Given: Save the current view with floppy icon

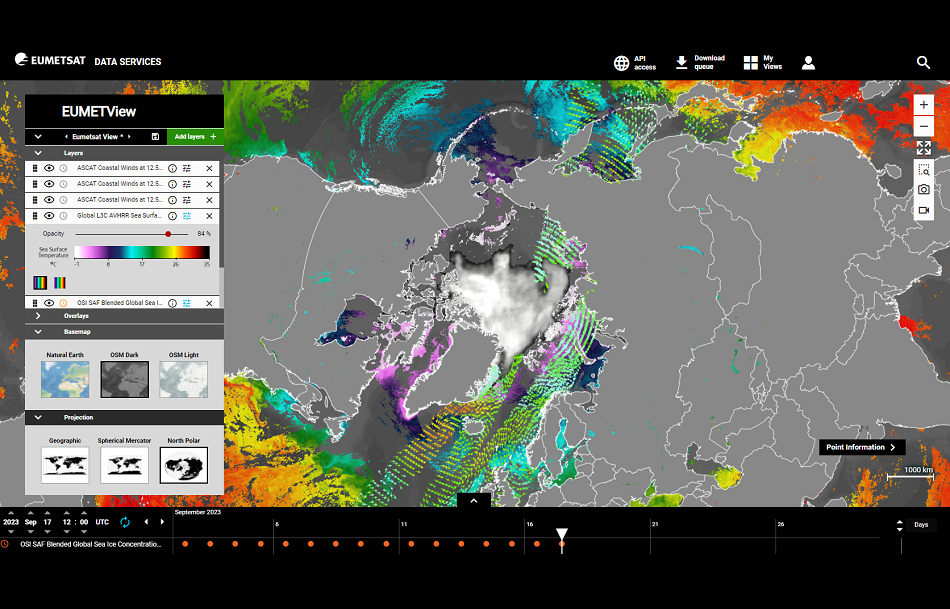Looking at the screenshot, I should tap(155, 137).
